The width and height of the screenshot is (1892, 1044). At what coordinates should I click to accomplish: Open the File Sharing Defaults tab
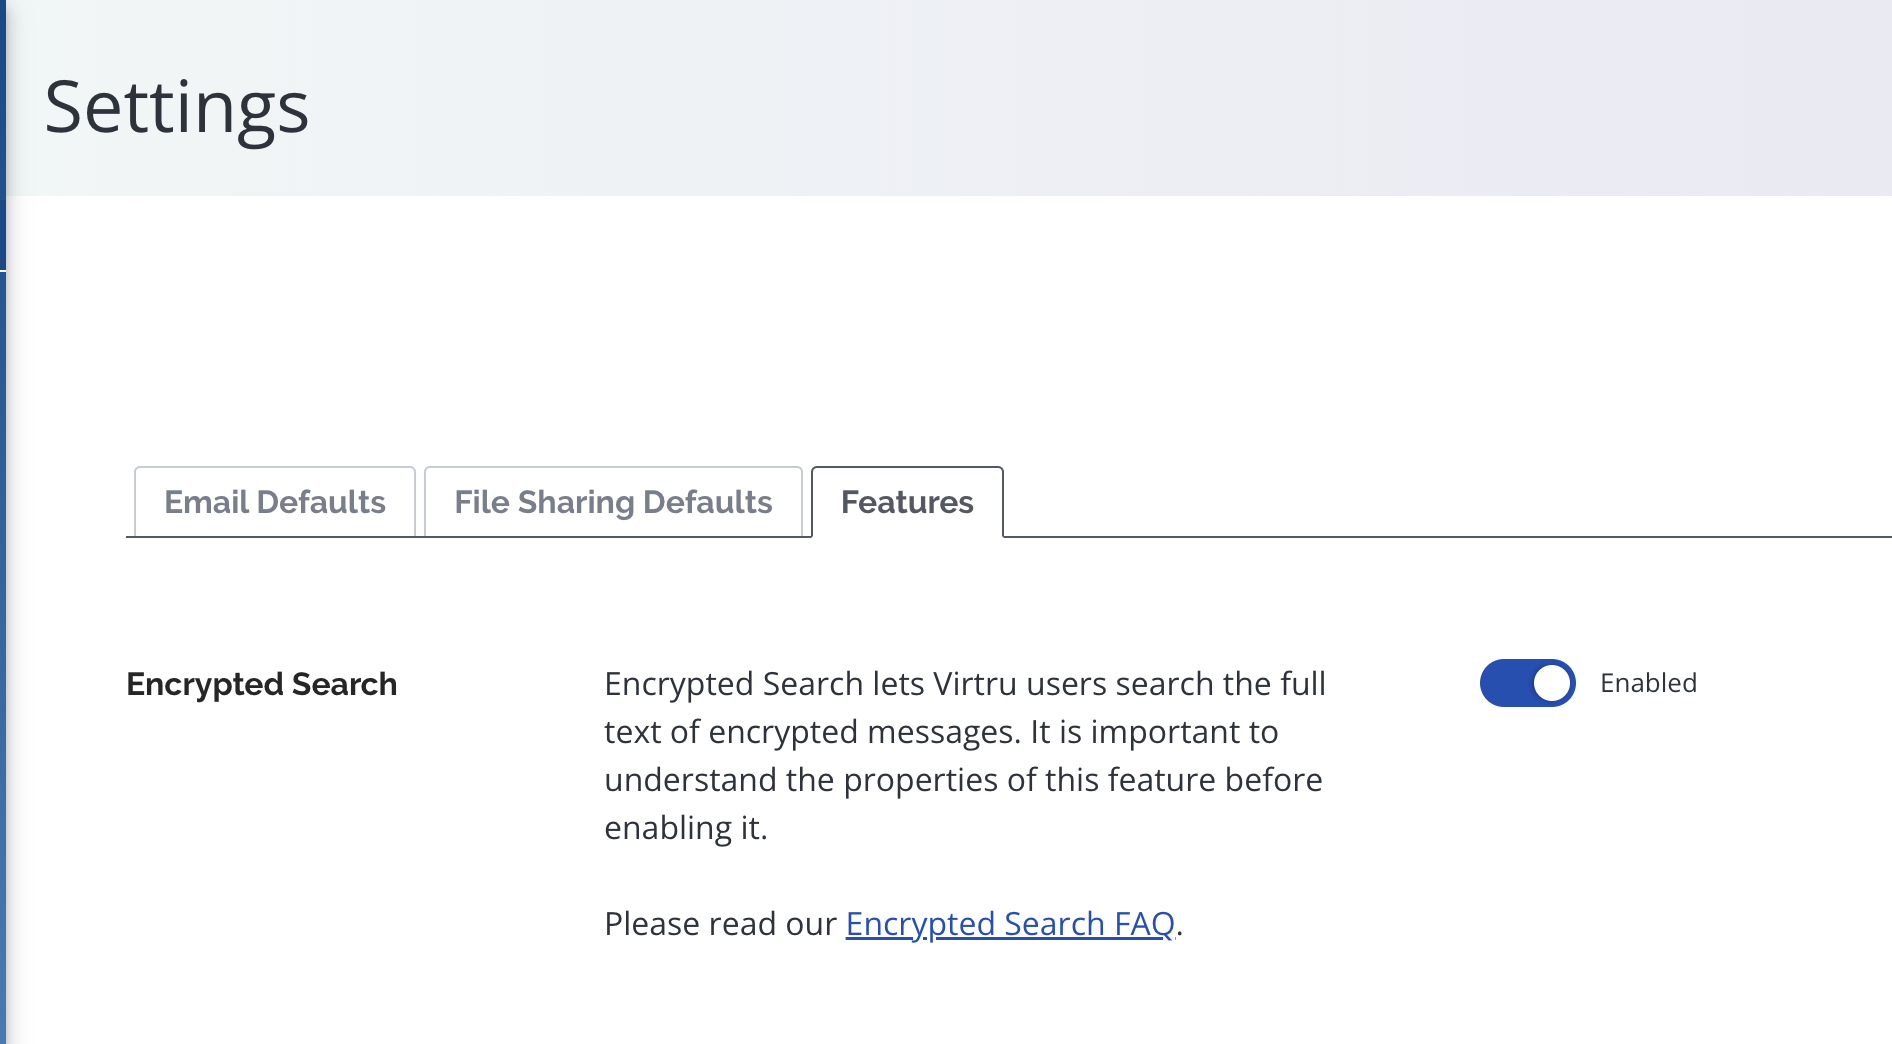(x=613, y=502)
